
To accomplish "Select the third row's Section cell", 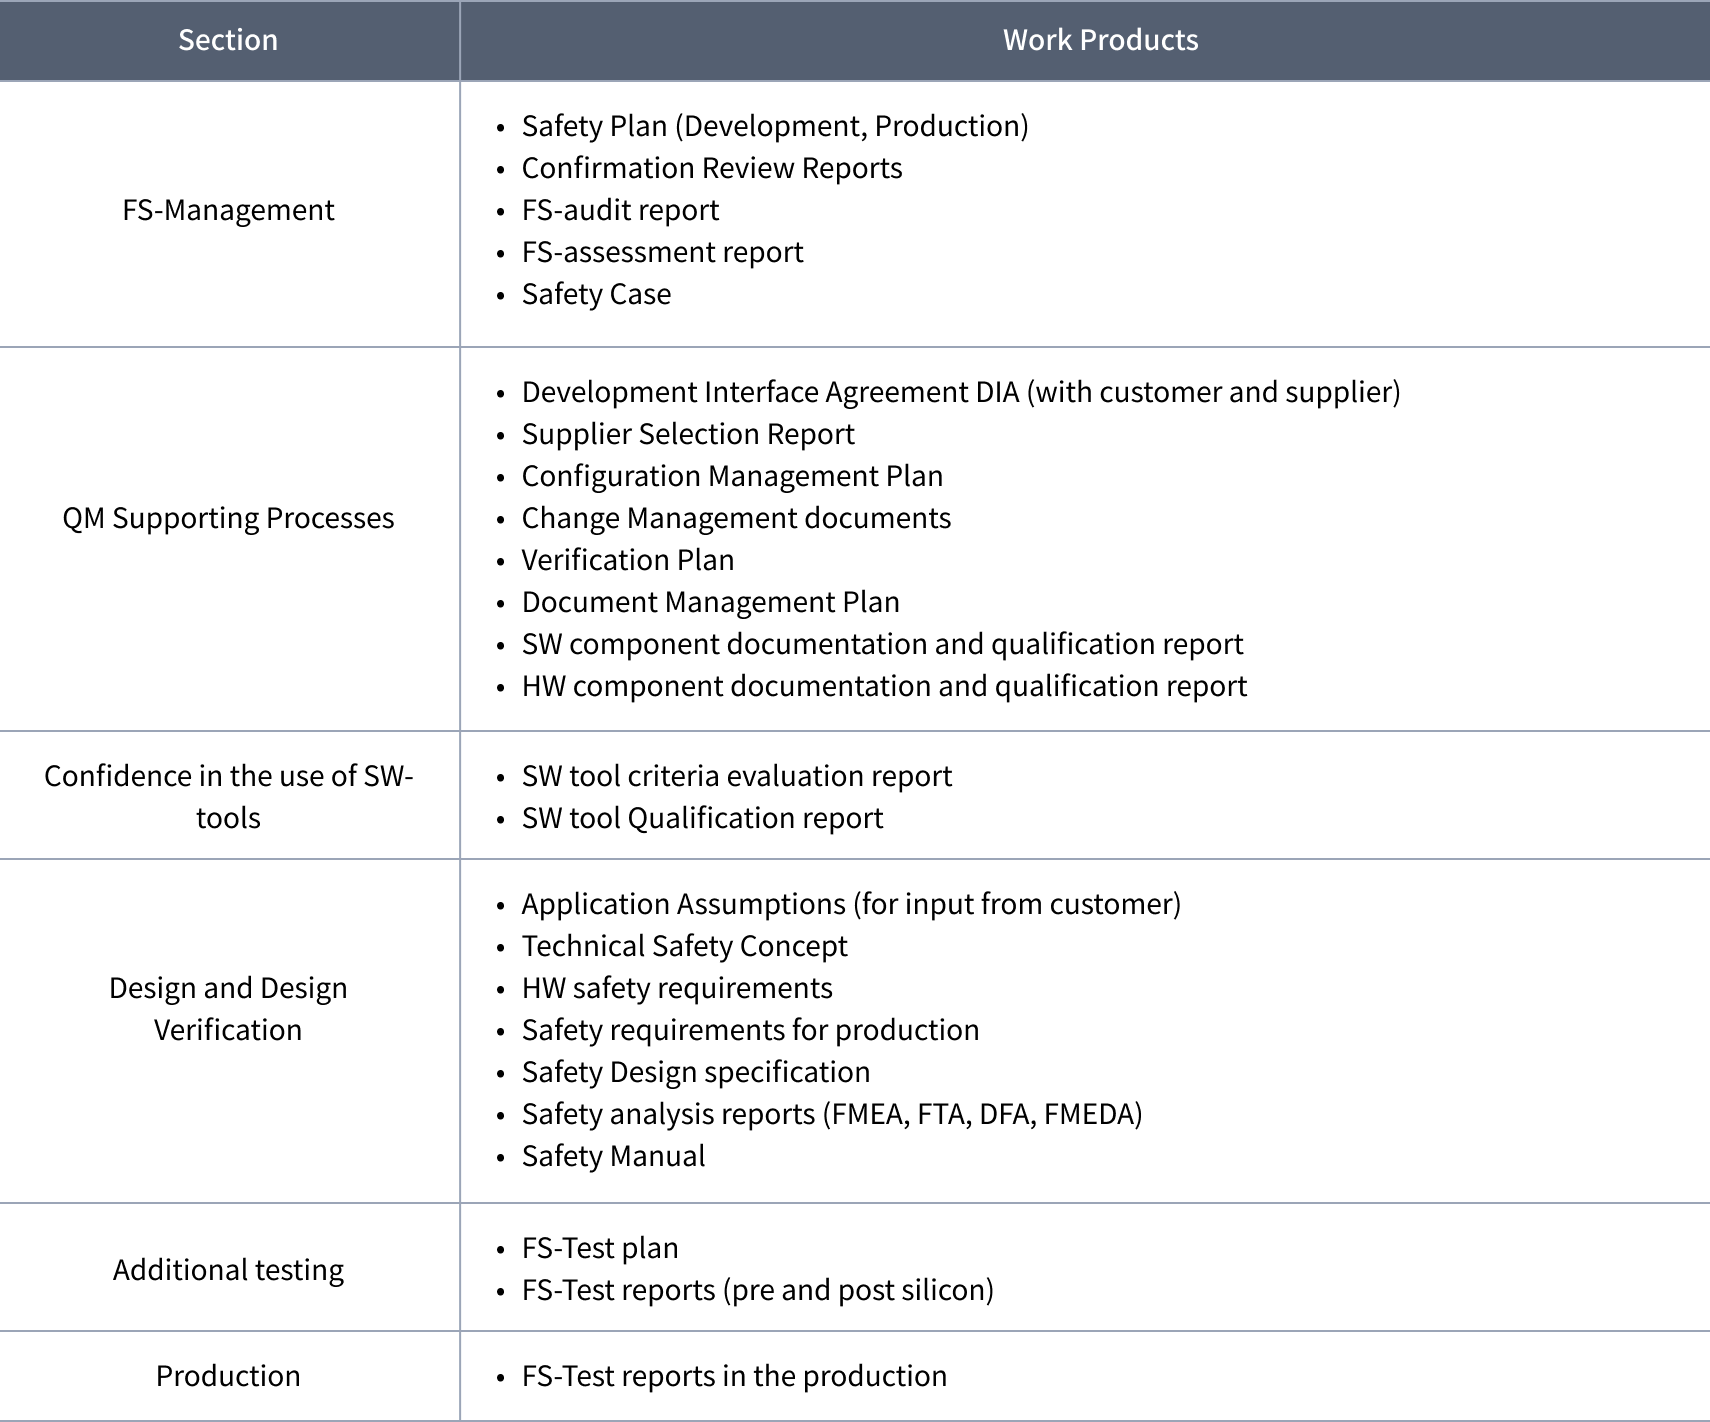I will (x=228, y=795).
